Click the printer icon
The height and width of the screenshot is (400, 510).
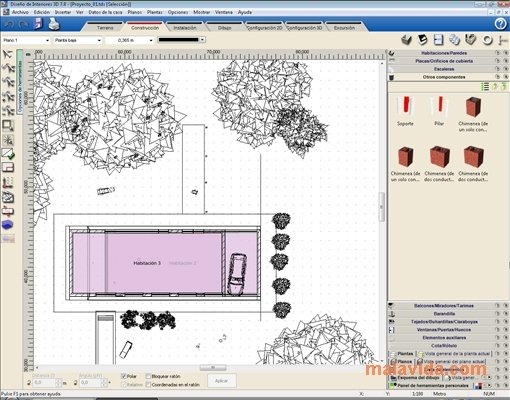tap(54, 24)
